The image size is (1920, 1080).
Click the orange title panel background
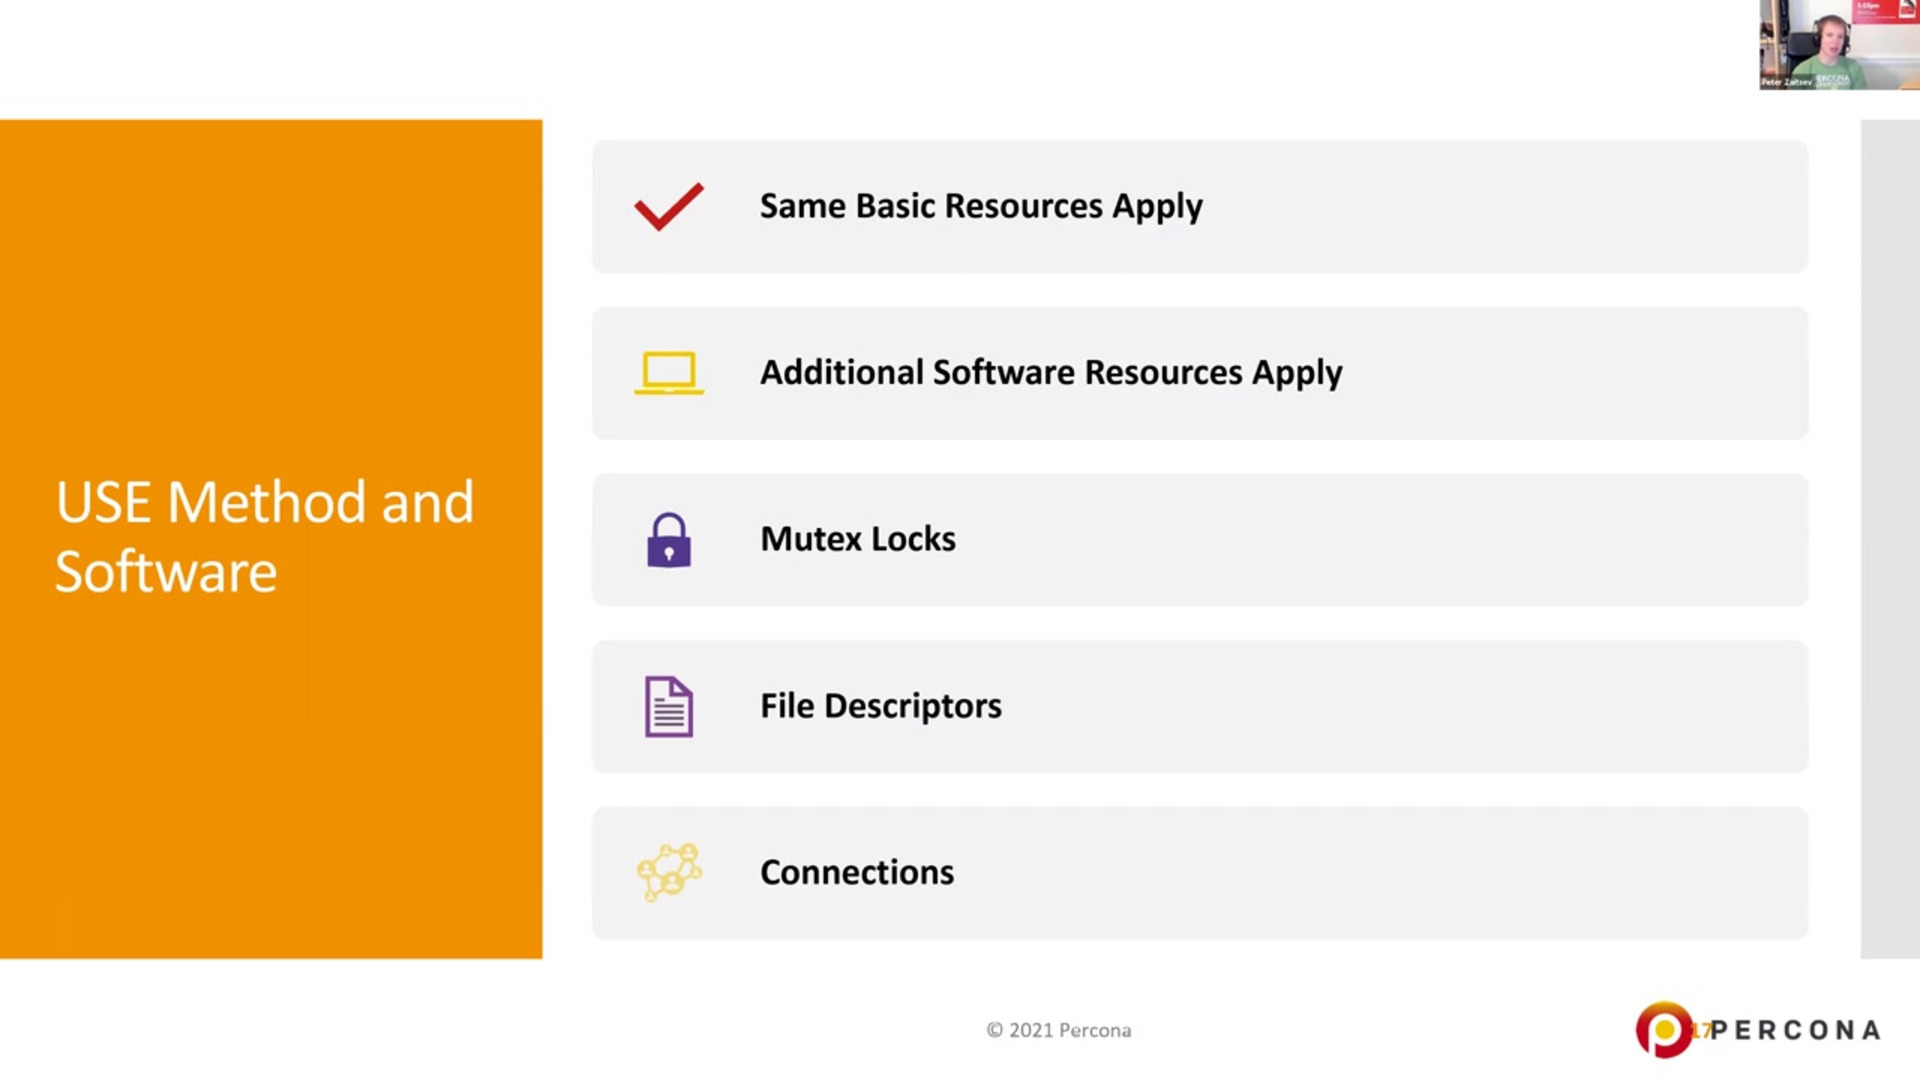click(x=270, y=800)
